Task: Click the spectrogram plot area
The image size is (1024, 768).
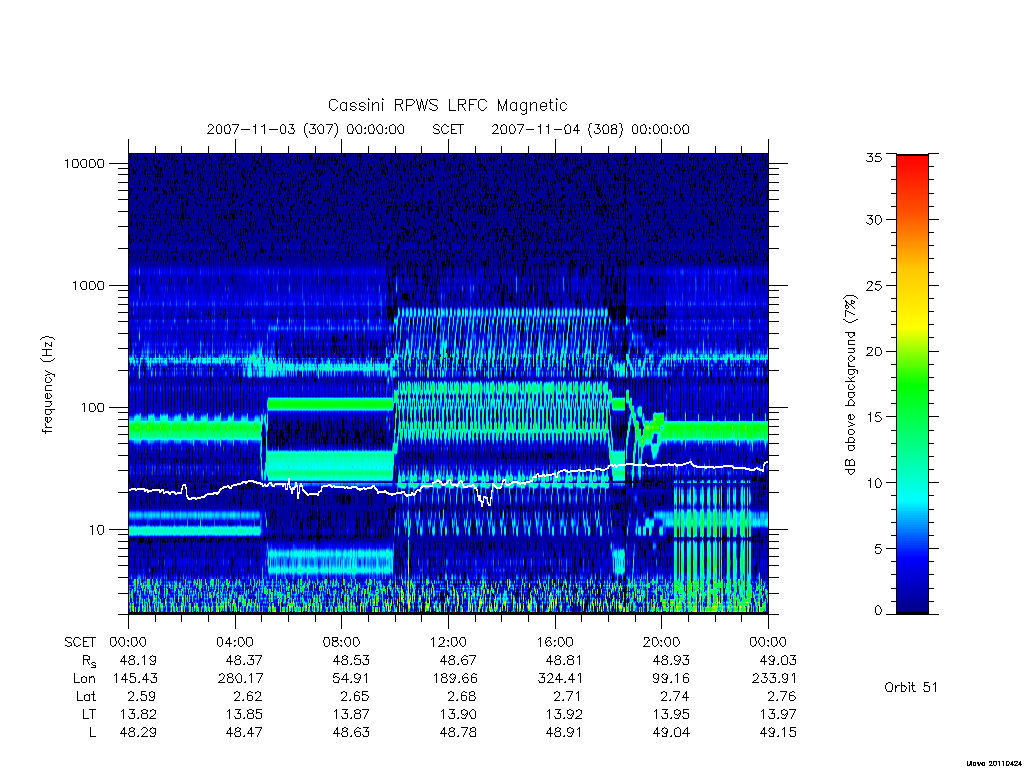Action: click(x=448, y=383)
